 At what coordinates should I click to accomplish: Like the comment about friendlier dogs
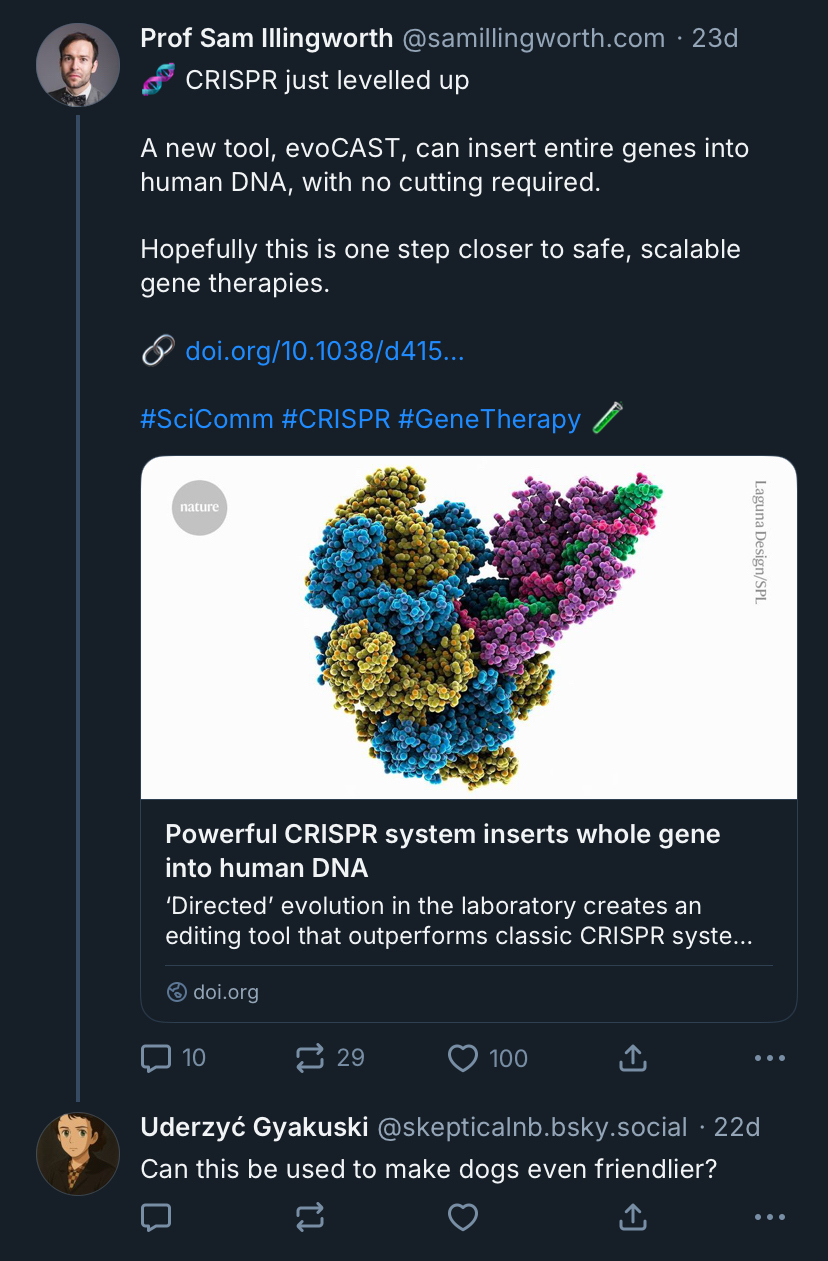tap(463, 1216)
